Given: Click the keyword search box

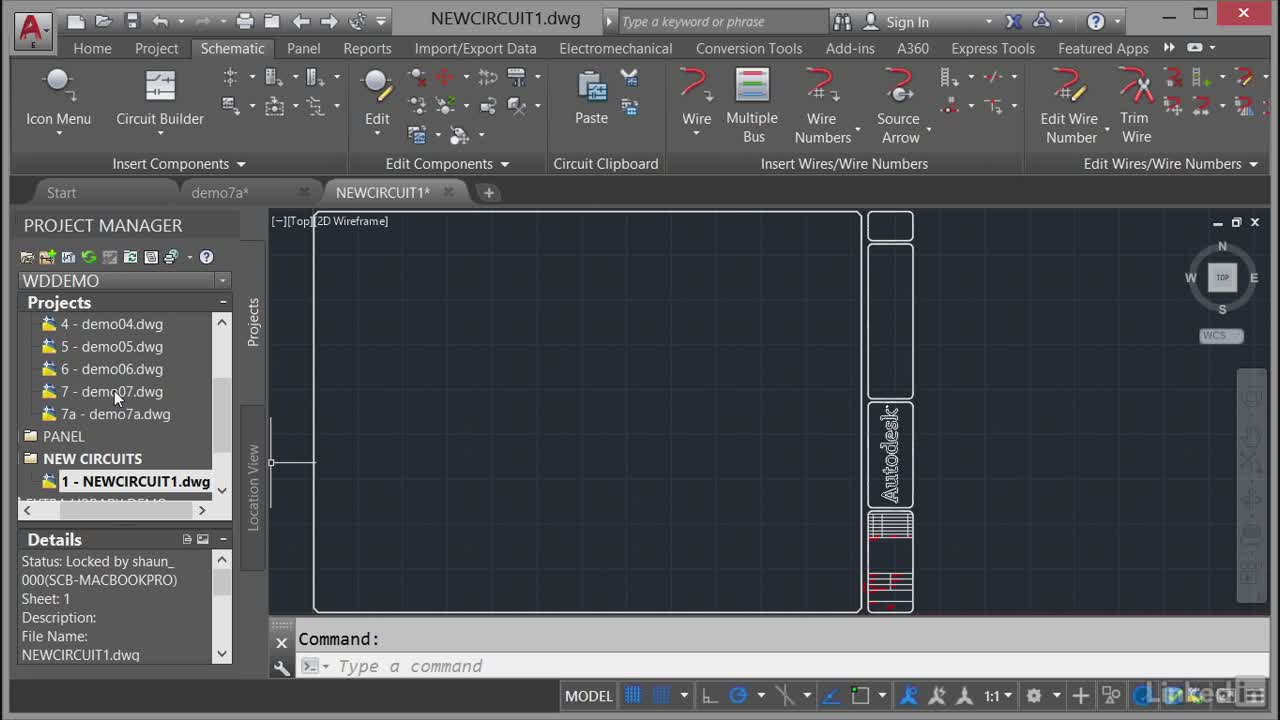Looking at the screenshot, I should pos(722,22).
